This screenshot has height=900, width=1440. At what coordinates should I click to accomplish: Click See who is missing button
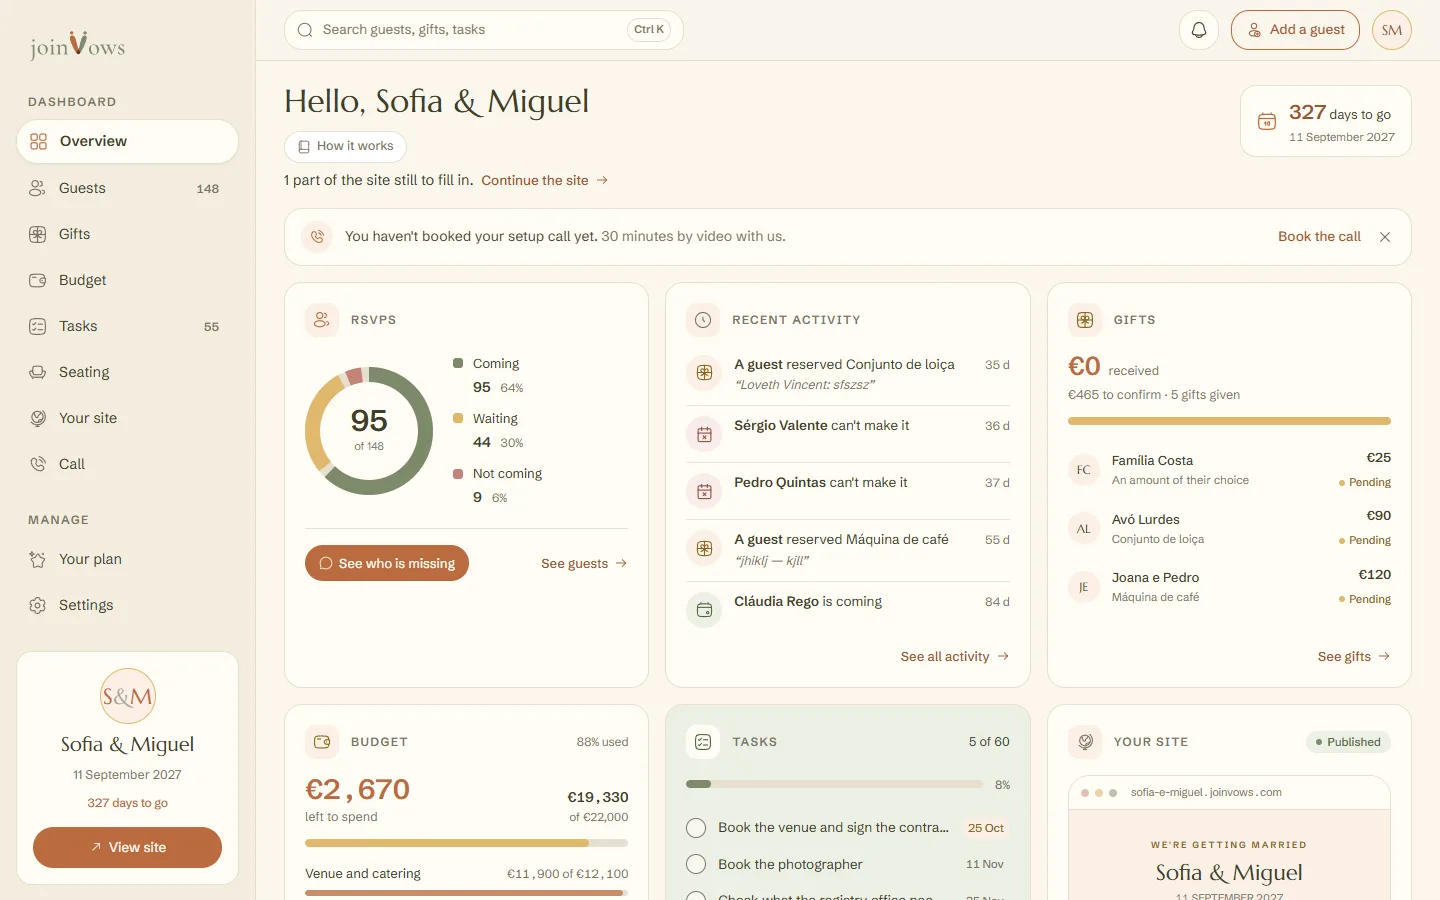pyautogui.click(x=387, y=563)
